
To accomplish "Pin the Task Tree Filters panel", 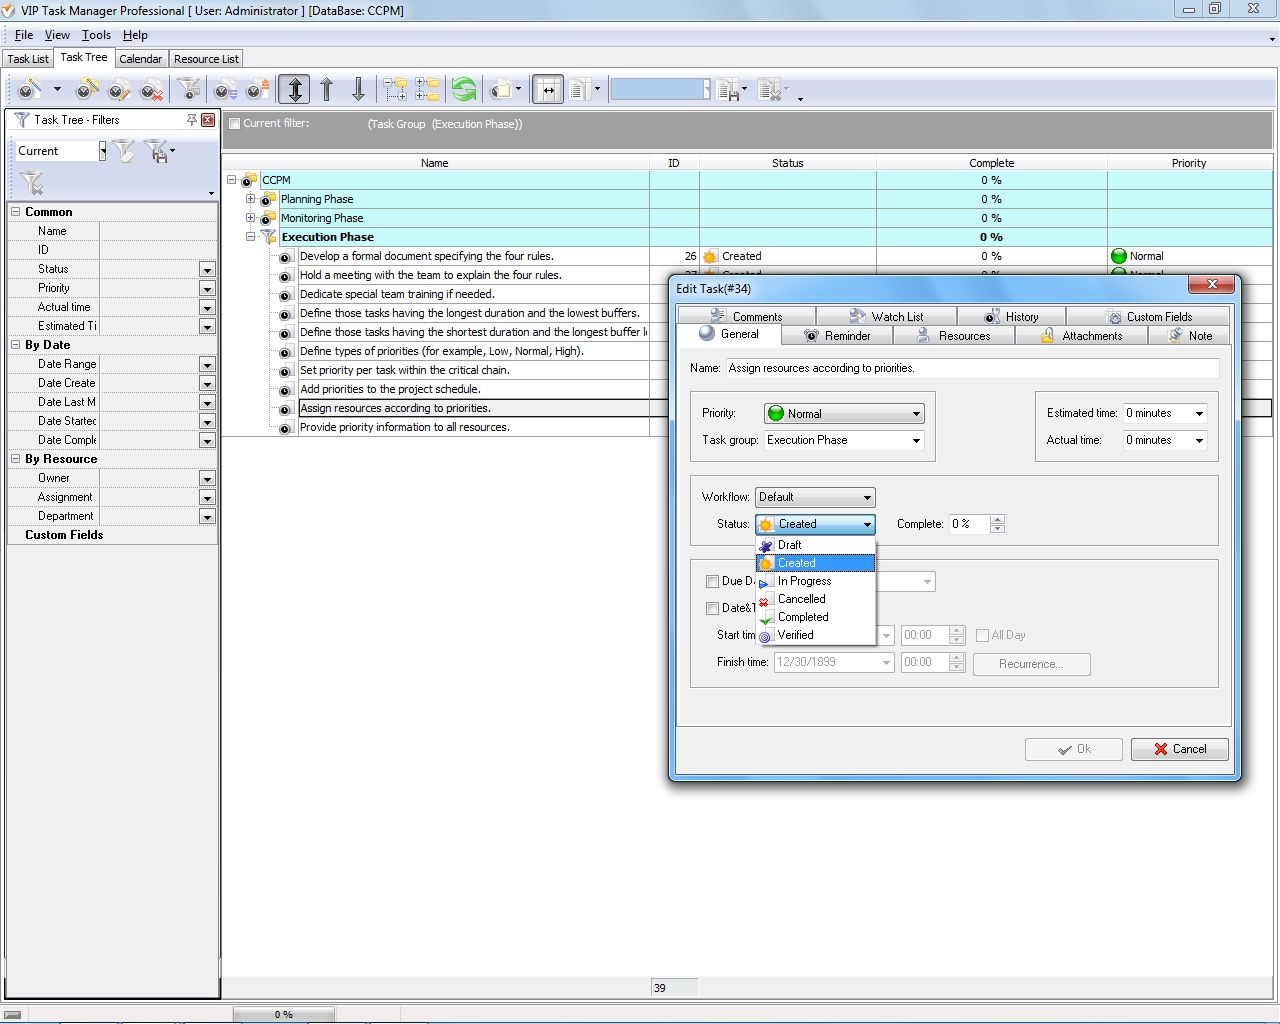I will (x=191, y=120).
